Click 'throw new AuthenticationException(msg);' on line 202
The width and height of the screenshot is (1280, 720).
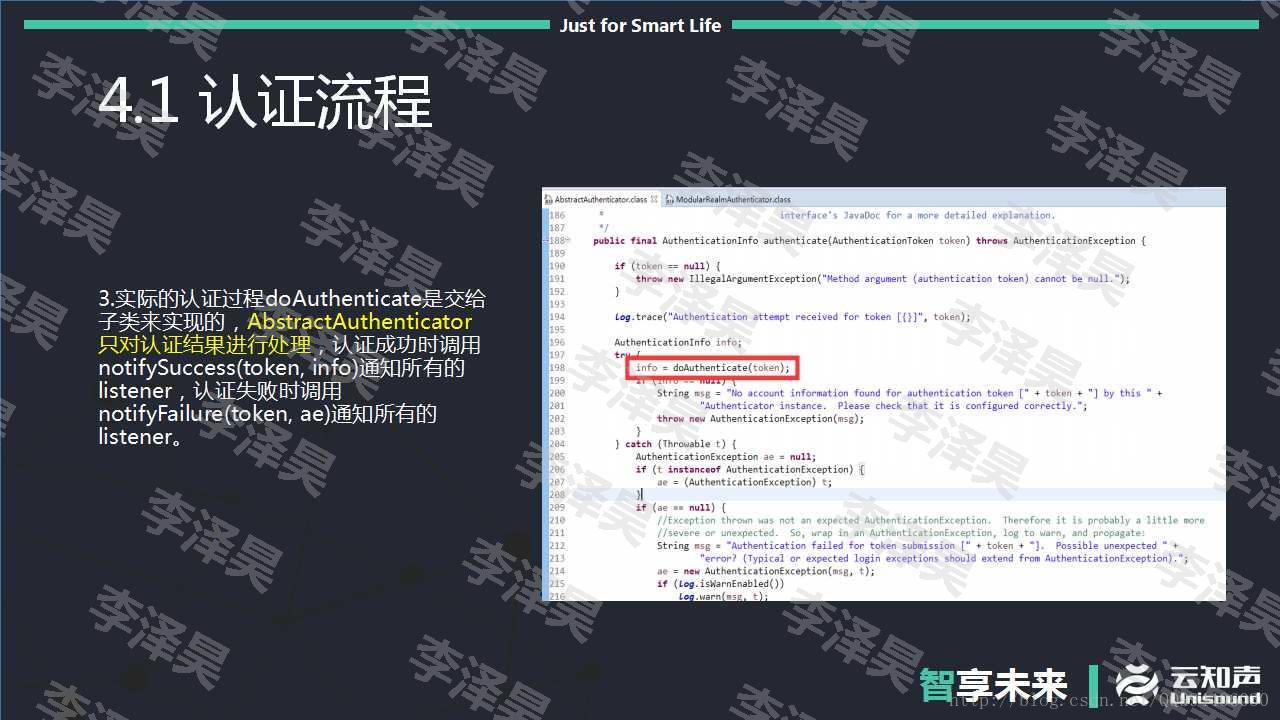(x=760, y=419)
